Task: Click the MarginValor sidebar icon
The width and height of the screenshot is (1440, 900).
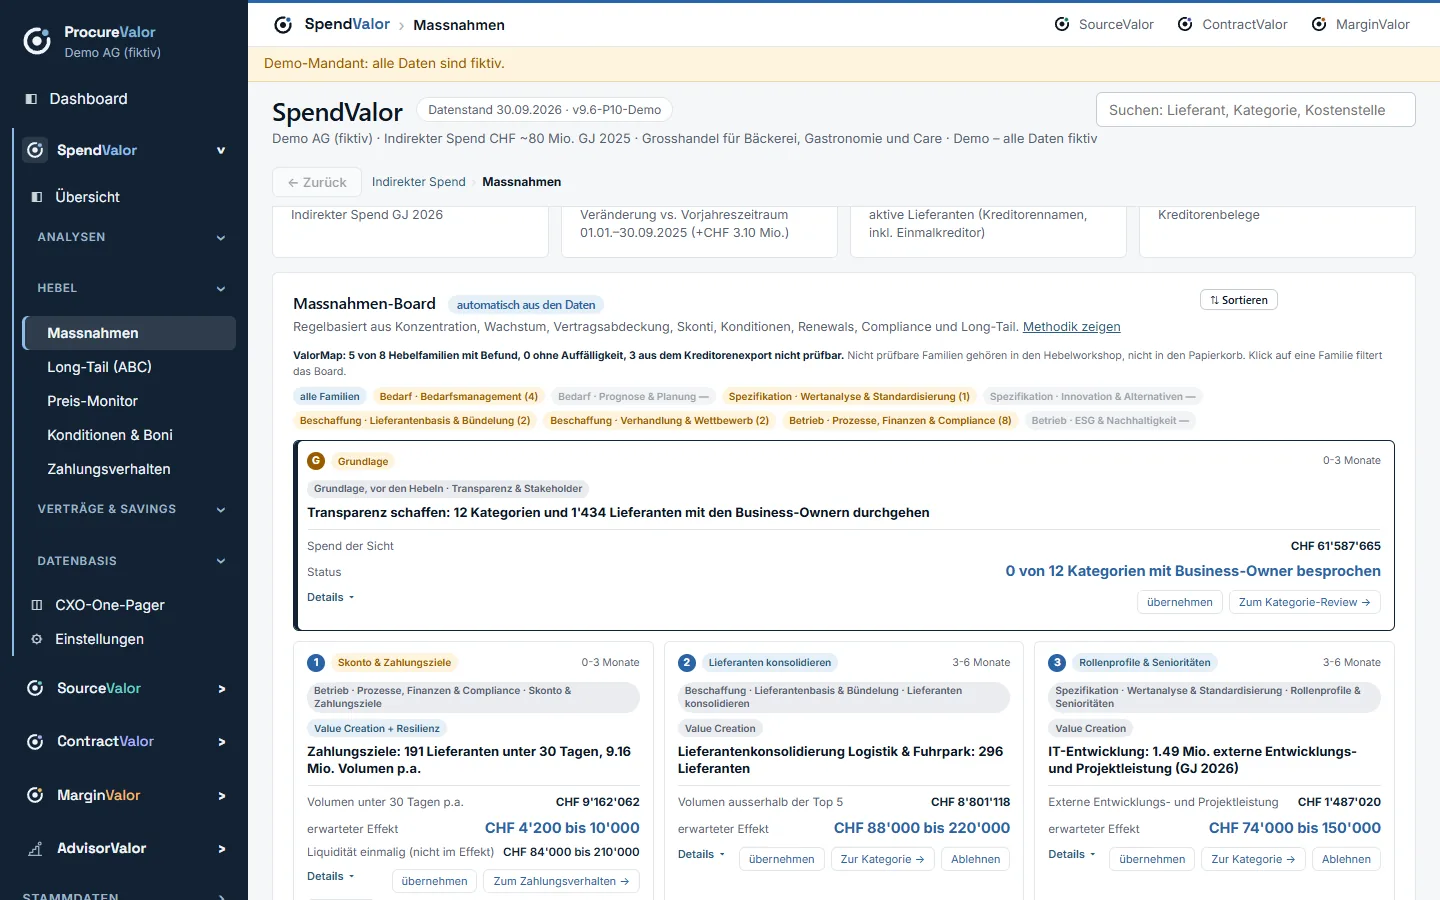Action: (x=35, y=795)
